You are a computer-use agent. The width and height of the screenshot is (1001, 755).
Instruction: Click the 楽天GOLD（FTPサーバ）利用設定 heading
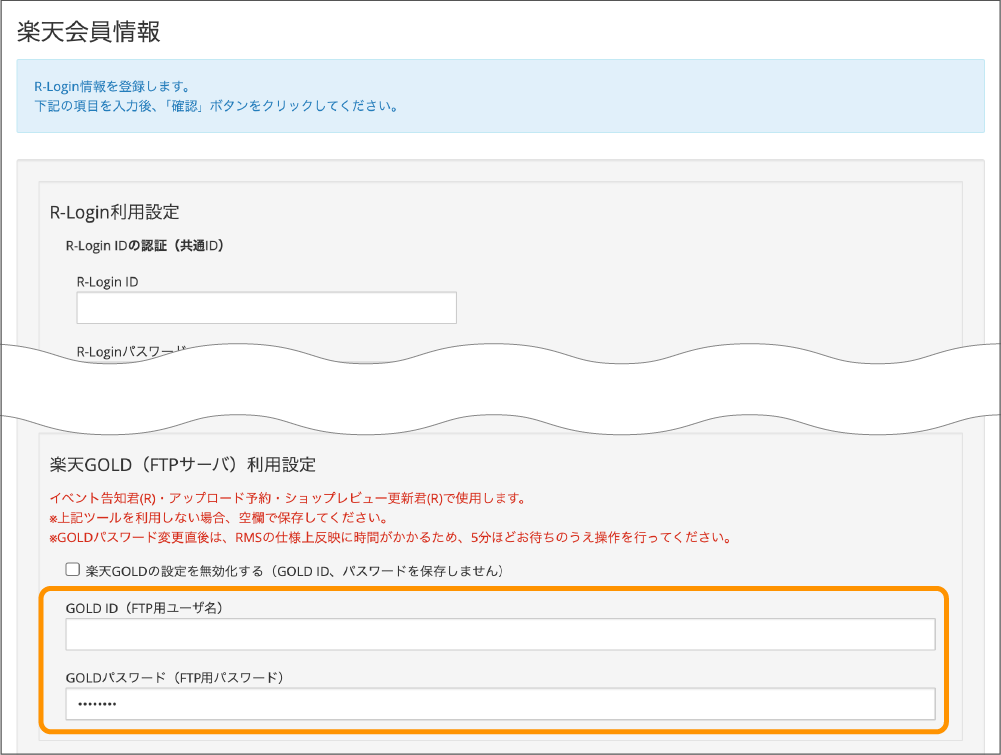(182, 464)
